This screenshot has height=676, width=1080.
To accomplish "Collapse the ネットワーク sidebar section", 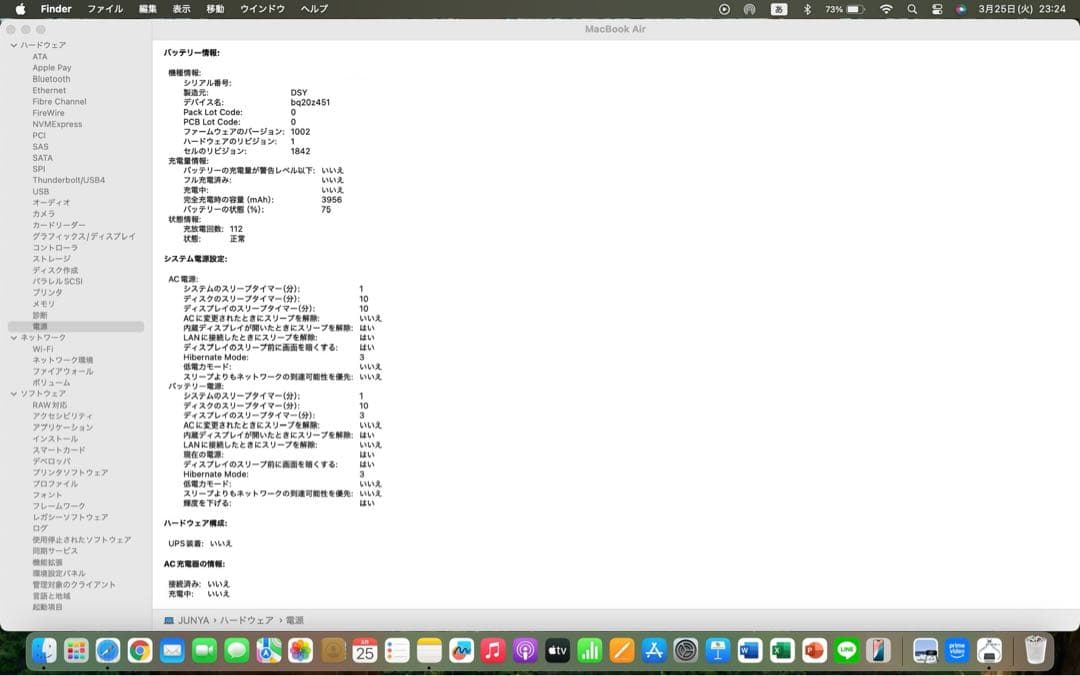I will coord(15,338).
